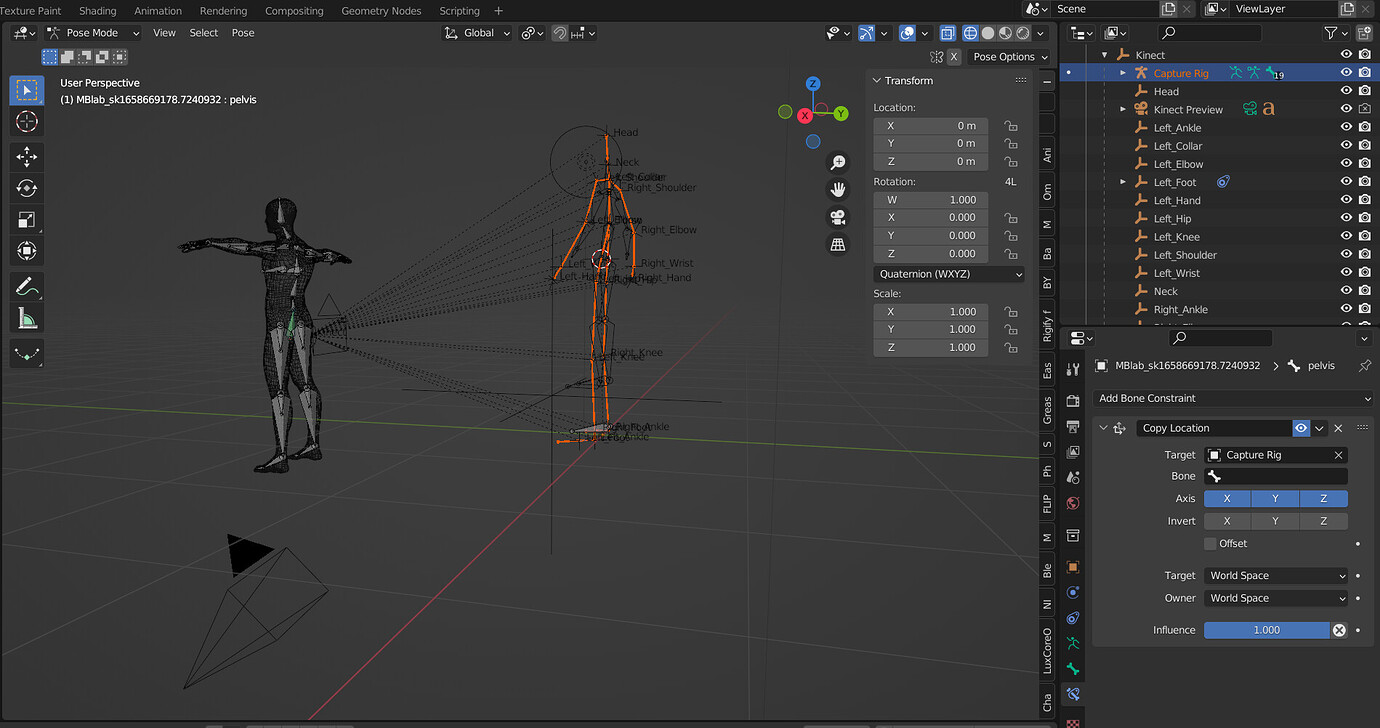The image size is (1380, 728).
Task: Clear the Capture Rig target field
Action: tap(1338, 455)
